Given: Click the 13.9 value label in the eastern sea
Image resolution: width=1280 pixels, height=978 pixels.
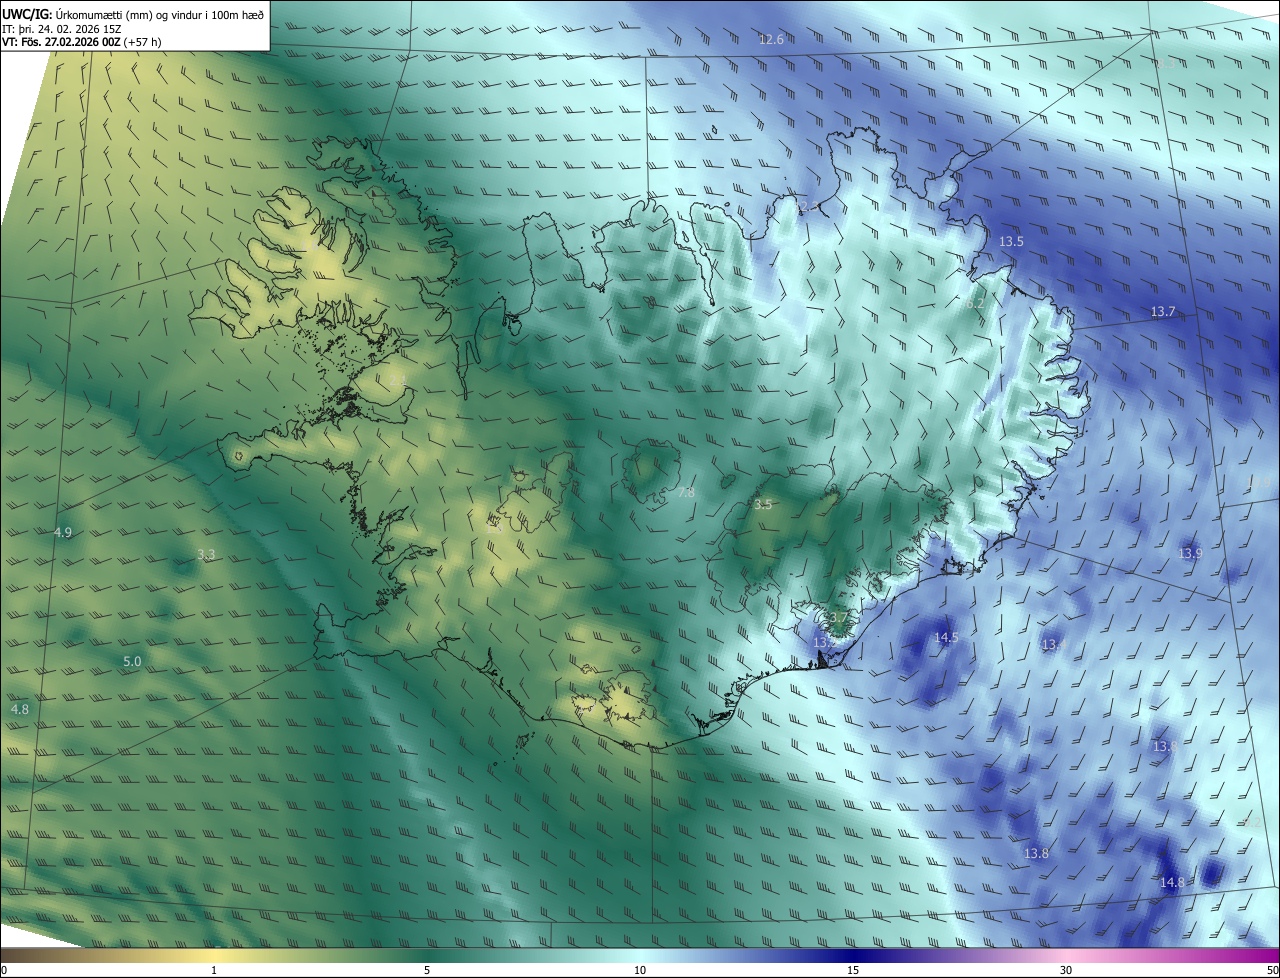Looking at the screenshot, I should pyautogui.click(x=1190, y=553).
